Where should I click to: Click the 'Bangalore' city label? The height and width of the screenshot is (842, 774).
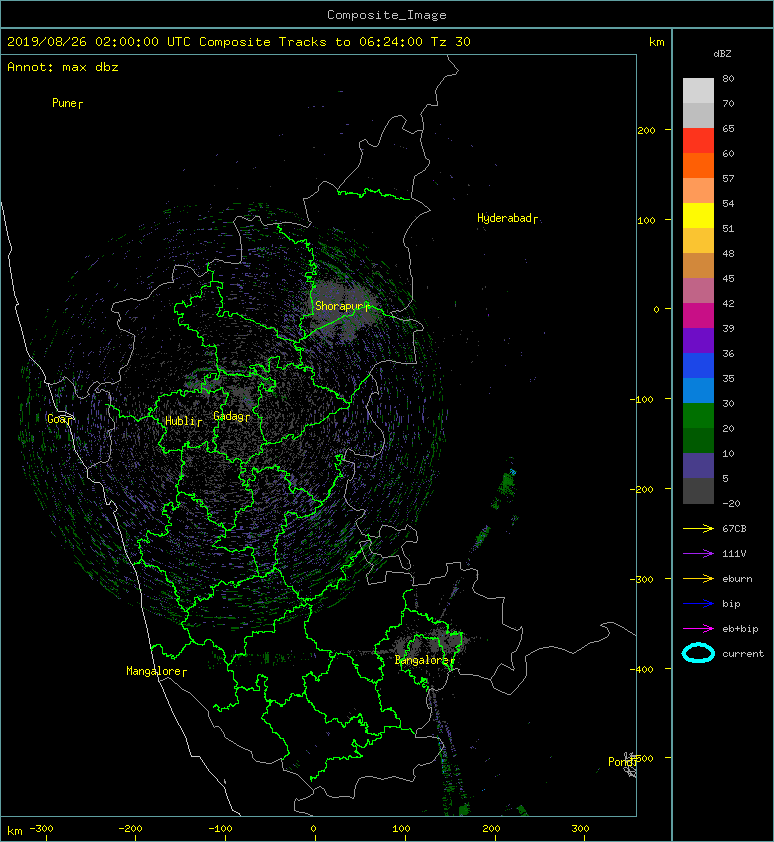(422, 660)
